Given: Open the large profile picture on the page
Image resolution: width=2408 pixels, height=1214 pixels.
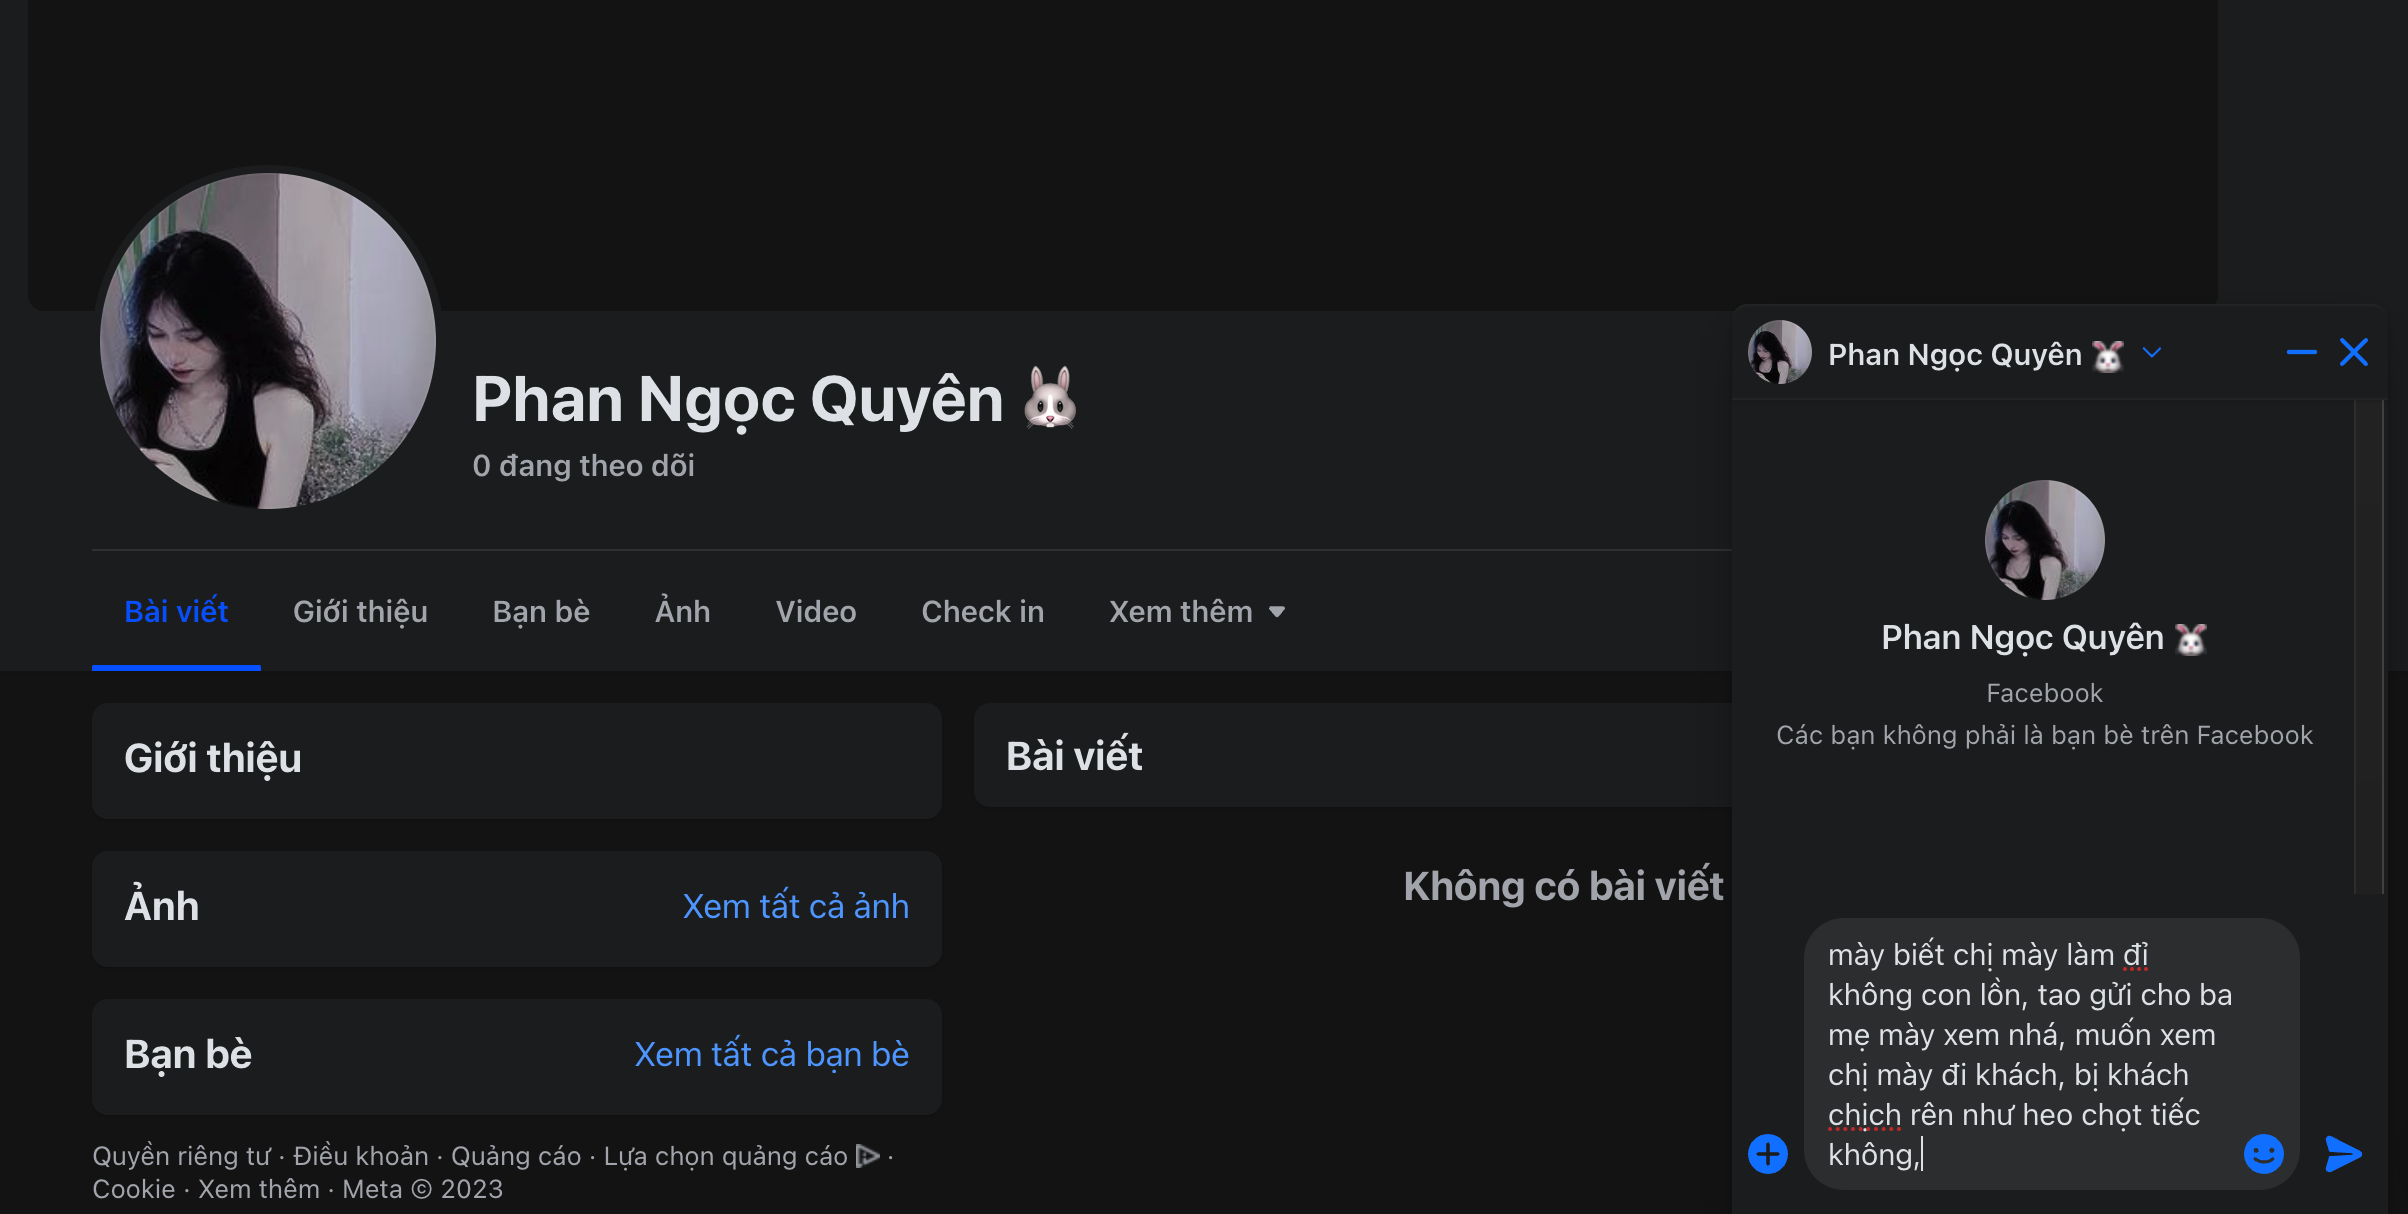Looking at the screenshot, I should tap(268, 341).
